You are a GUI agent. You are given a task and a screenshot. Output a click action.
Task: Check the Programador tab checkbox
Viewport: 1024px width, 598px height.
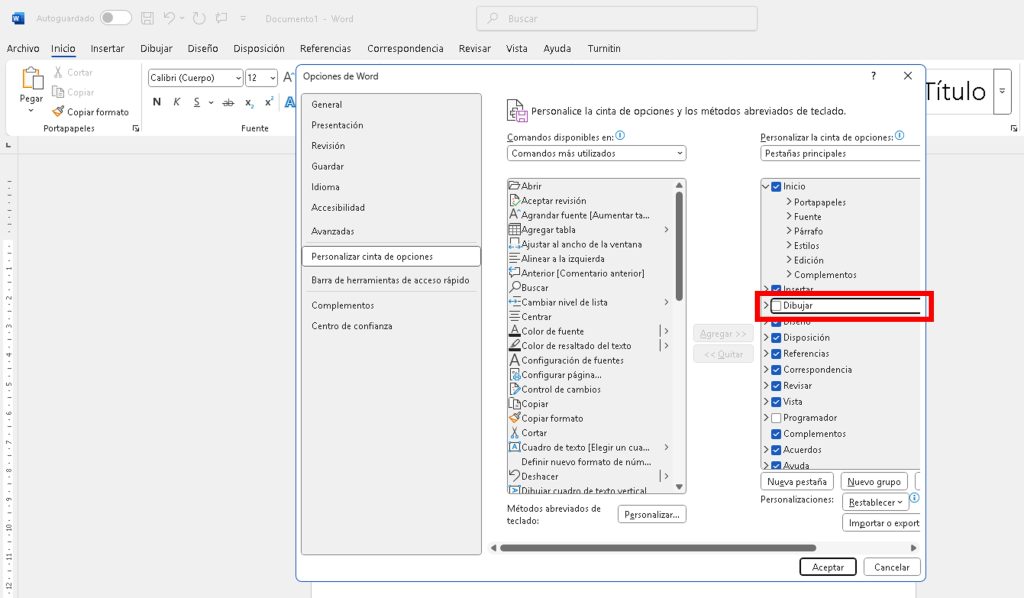coord(776,418)
